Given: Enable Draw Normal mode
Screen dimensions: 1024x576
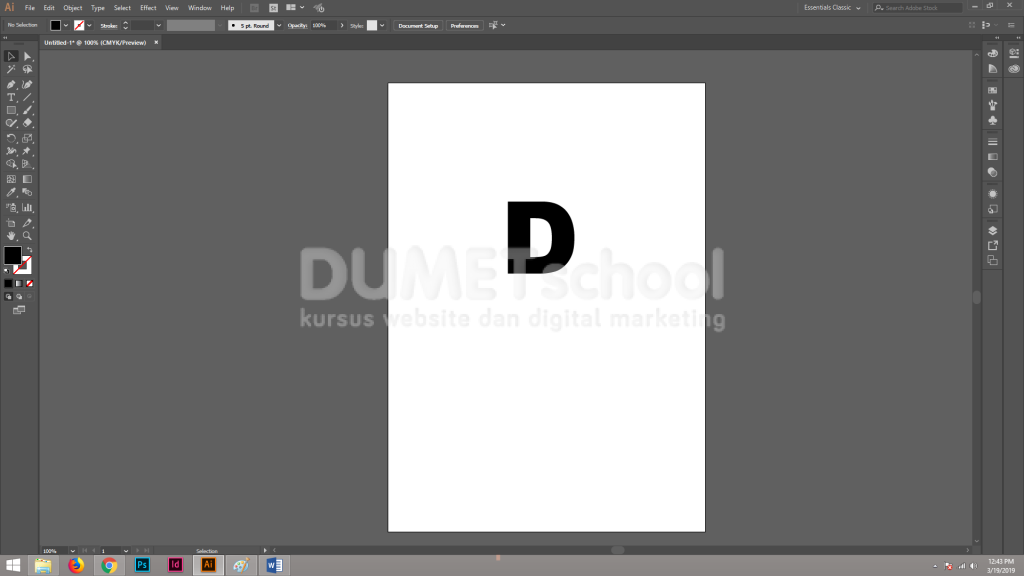Looking at the screenshot, I should click(8, 296).
